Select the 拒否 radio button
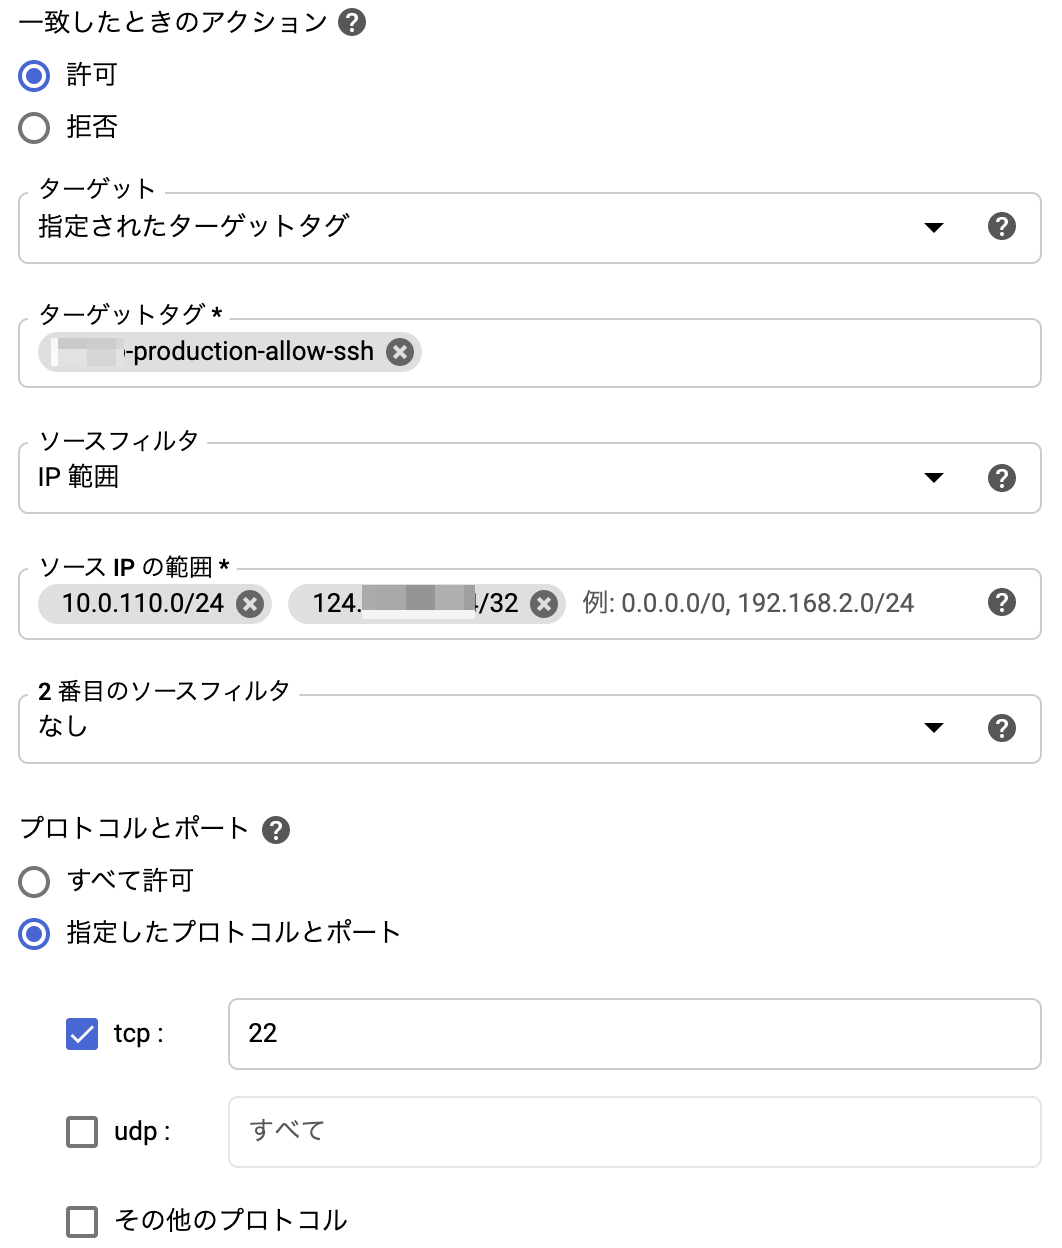Screen dimensions: 1062x1248 point(34,127)
